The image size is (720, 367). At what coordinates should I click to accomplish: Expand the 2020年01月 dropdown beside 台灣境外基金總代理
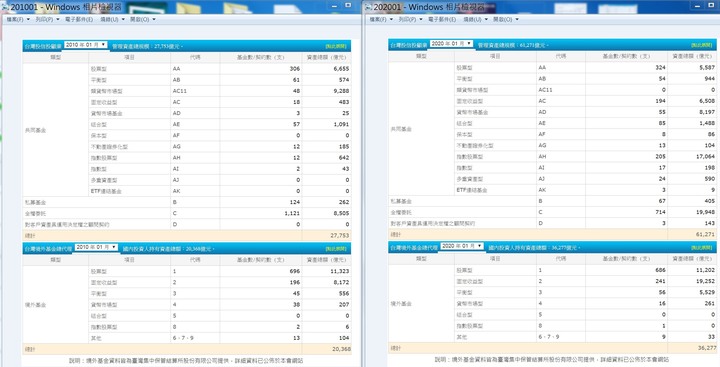pyautogui.click(x=462, y=246)
